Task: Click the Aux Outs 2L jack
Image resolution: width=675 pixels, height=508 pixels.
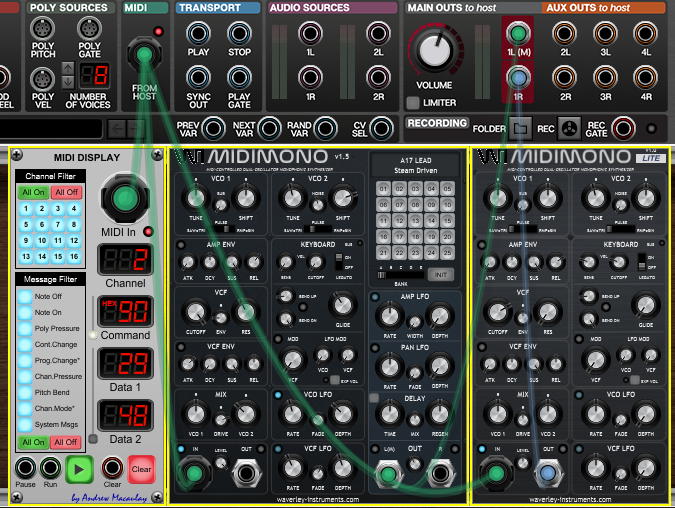Action: coord(564,34)
